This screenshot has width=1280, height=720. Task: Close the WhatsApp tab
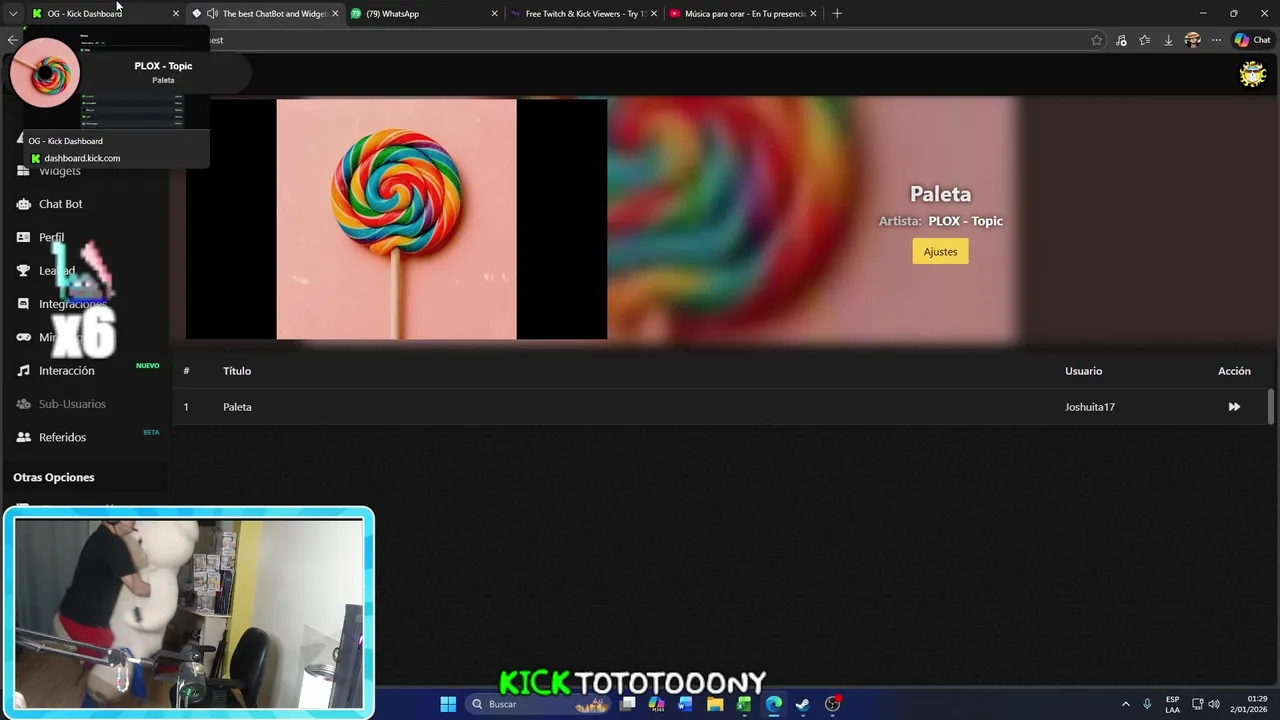coord(494,13)
